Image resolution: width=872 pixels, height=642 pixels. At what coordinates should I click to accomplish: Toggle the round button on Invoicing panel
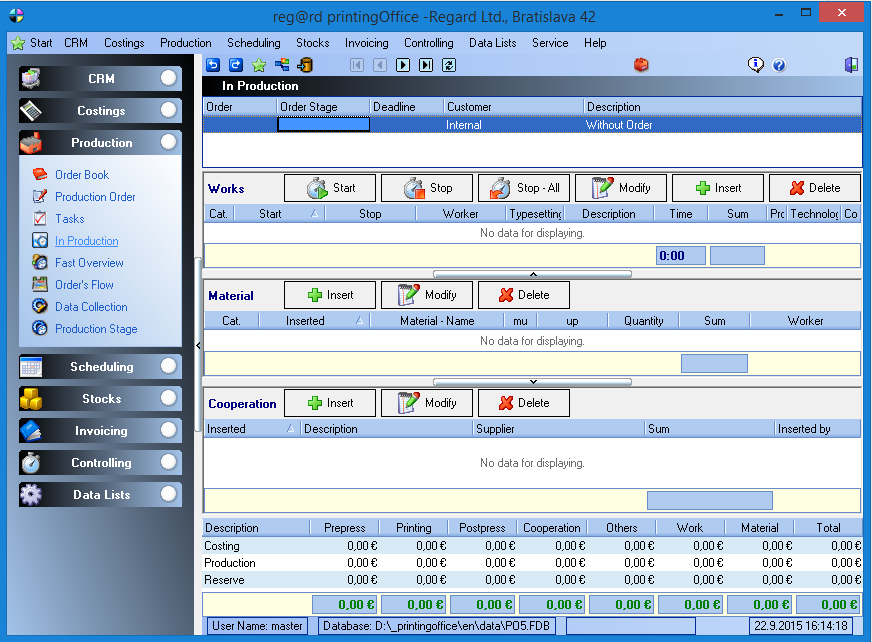coord(169,430)
